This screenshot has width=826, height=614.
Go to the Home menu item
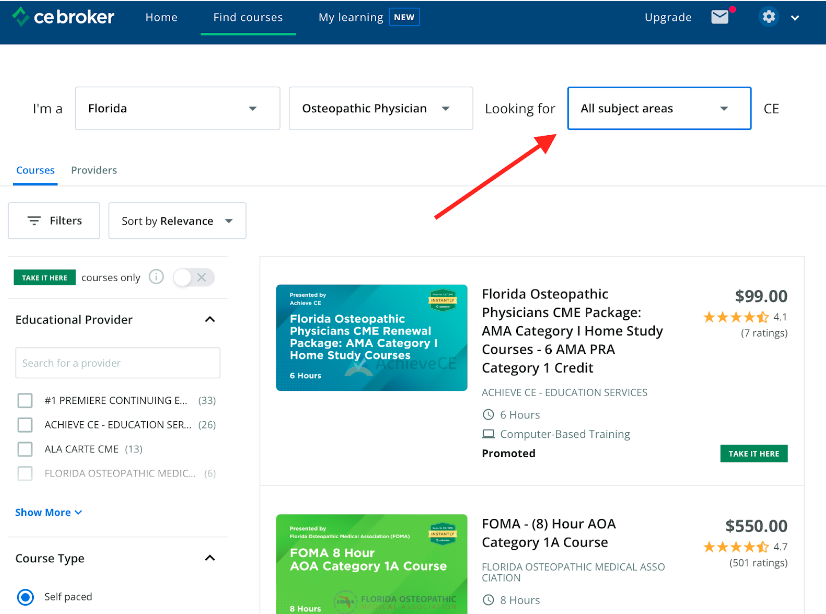point(161,17)
